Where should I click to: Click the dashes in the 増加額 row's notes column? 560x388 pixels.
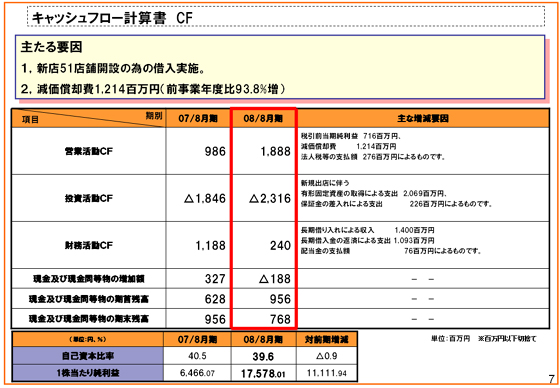click(423, 279)
